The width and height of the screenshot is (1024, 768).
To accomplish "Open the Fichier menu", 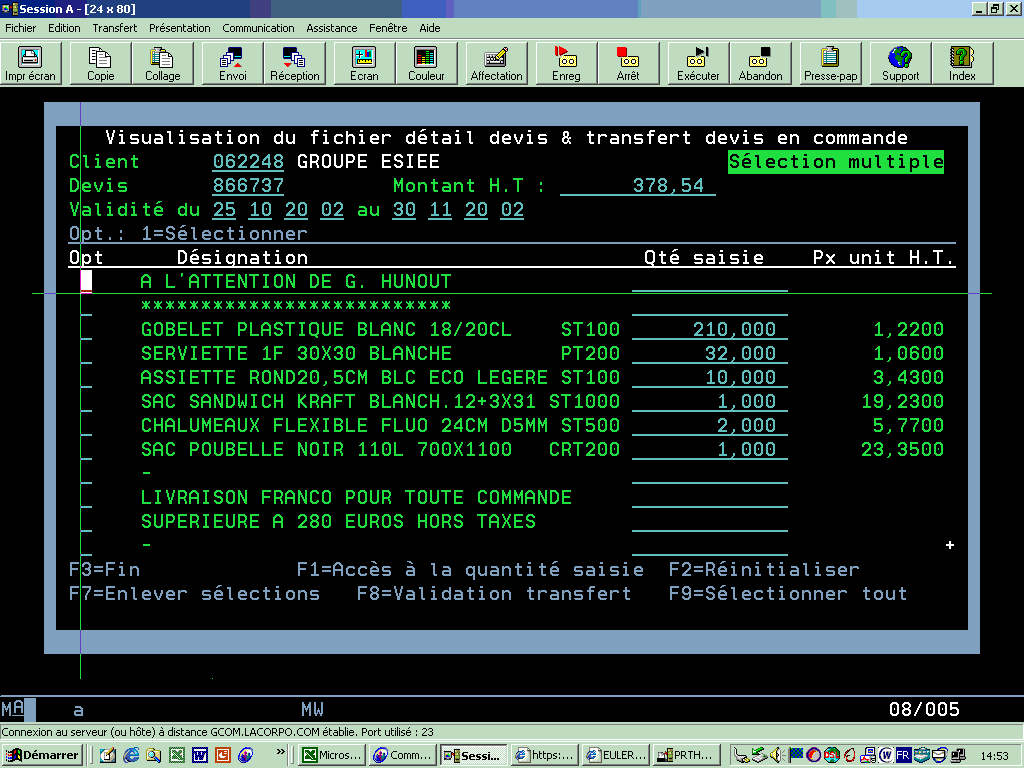I will coord(20,28).
